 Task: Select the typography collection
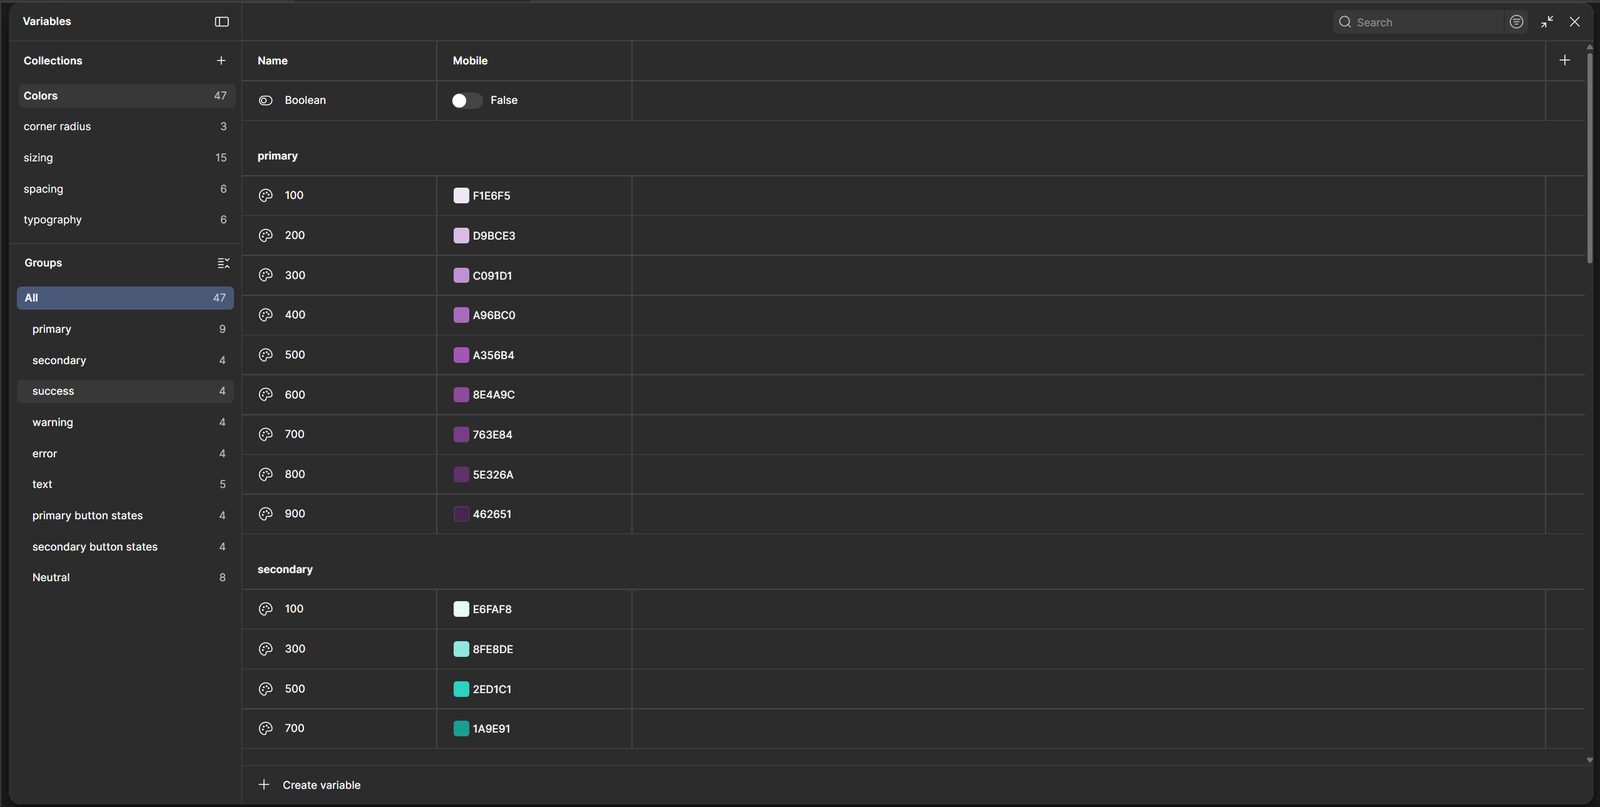(126, 220)
